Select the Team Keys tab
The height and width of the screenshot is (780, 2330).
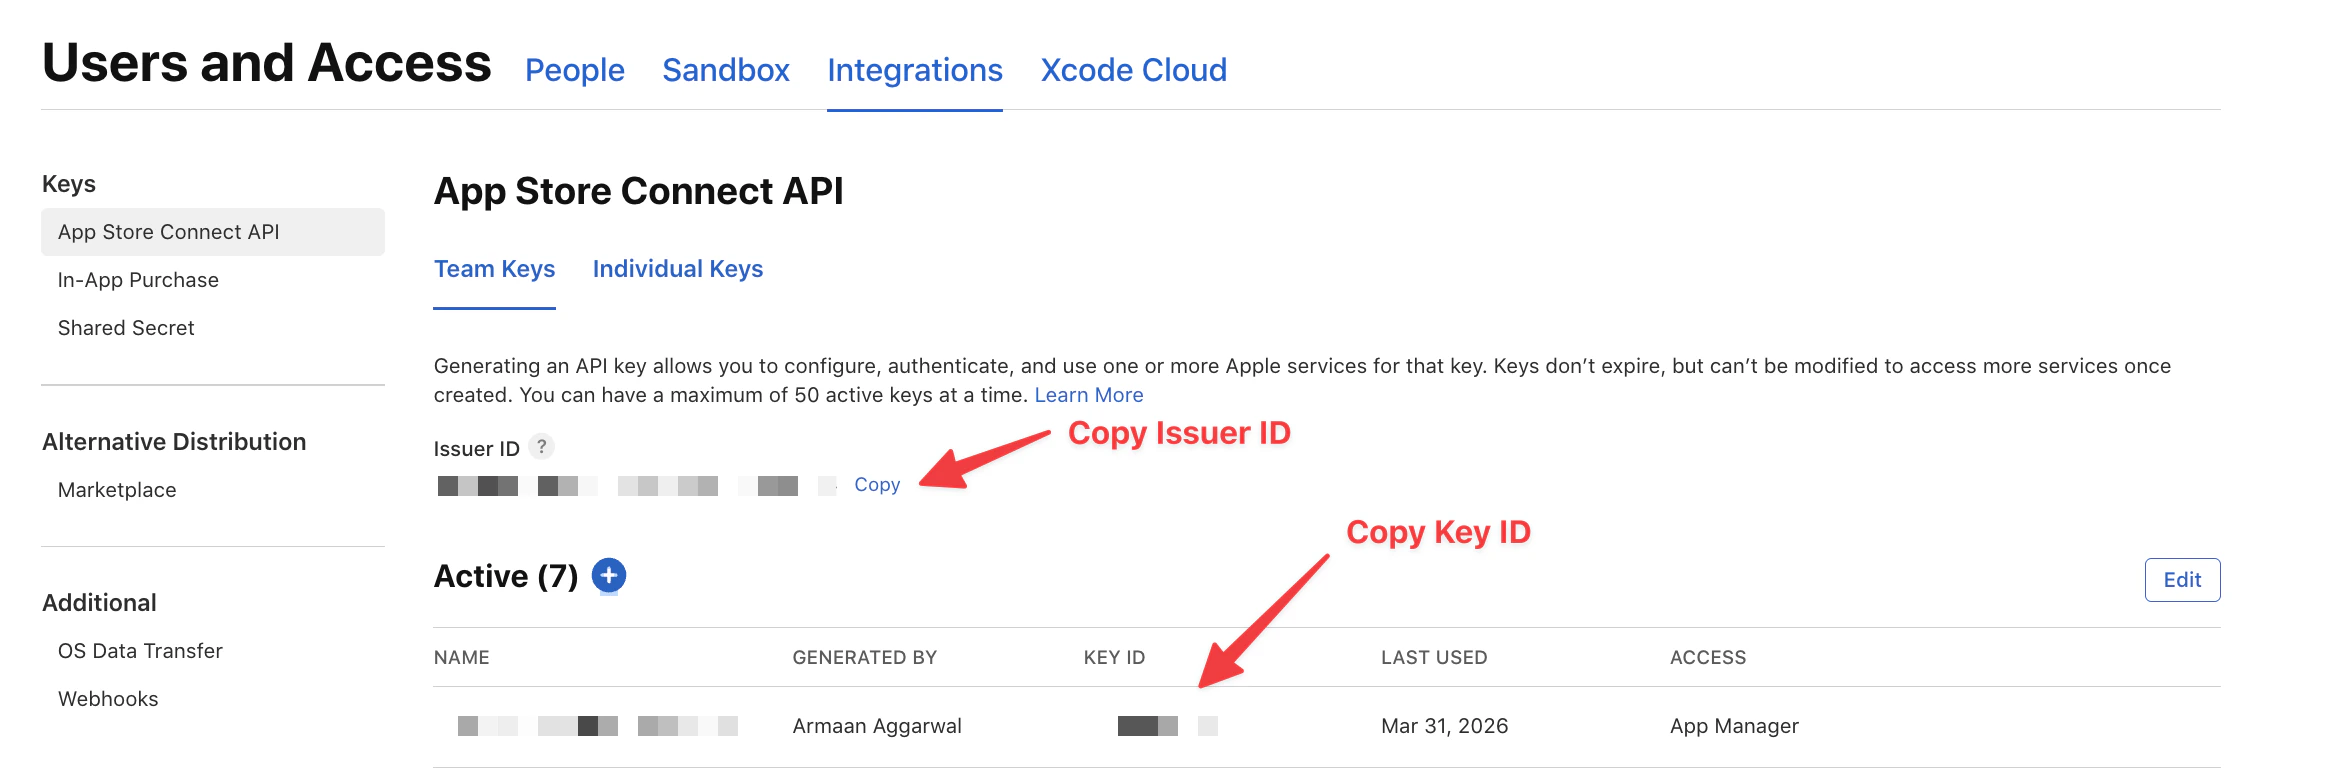tap(493, 268)
